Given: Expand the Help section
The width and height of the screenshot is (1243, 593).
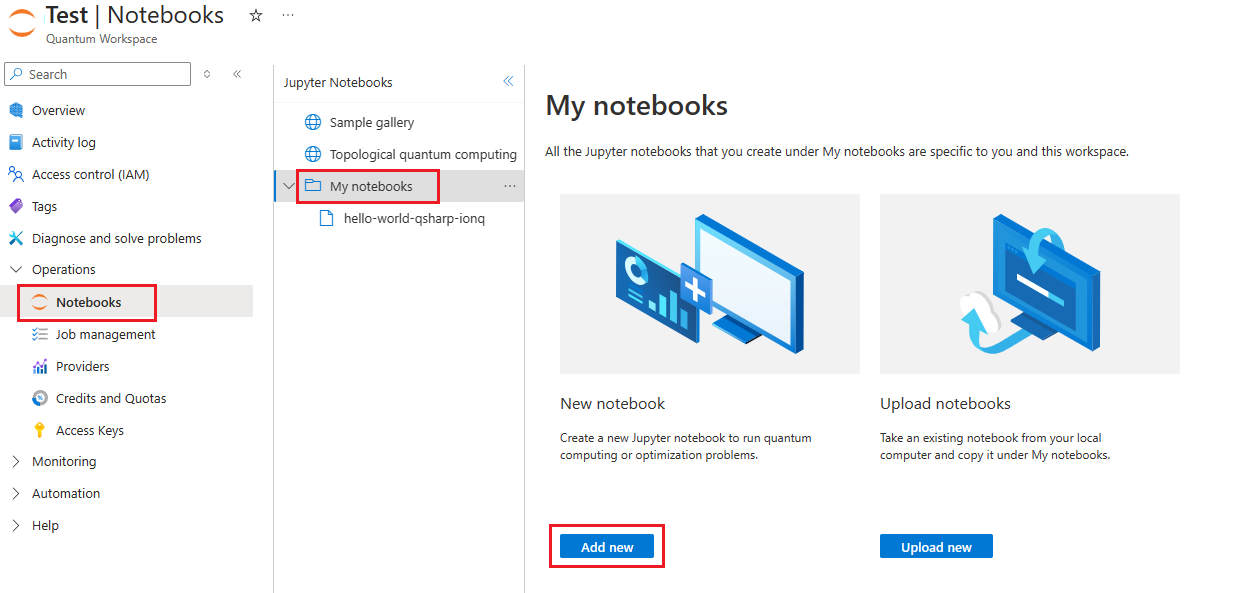Looking at the screenshot, I should click(x=15, y=526).
